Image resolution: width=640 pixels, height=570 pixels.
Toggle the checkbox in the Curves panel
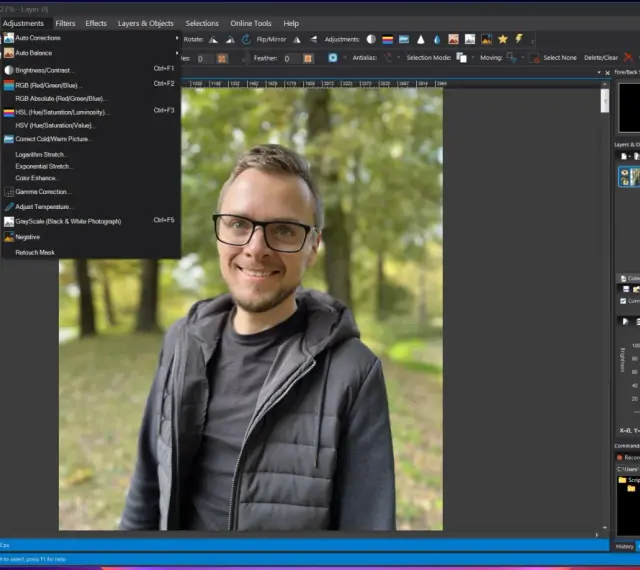[623, 301]
